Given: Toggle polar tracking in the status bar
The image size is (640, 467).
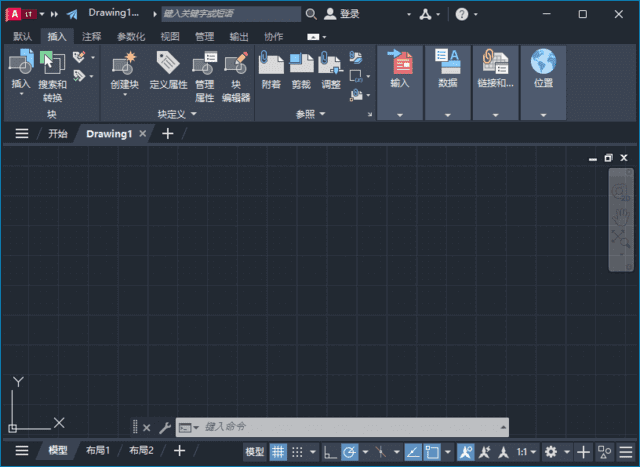Looking at the screenshot, I should tap(349, 452).
